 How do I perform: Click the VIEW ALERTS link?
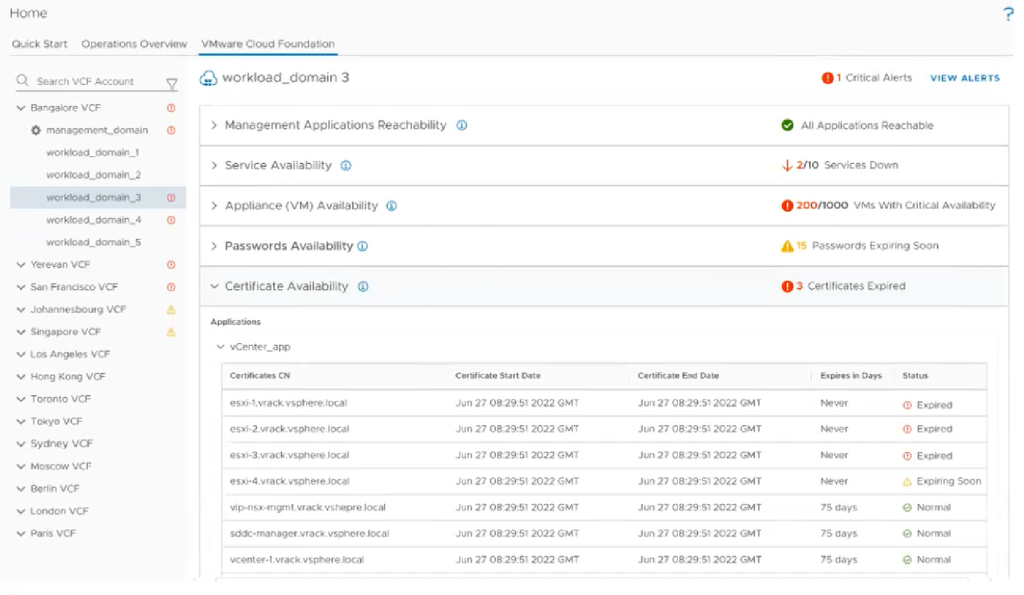(964, 78)
